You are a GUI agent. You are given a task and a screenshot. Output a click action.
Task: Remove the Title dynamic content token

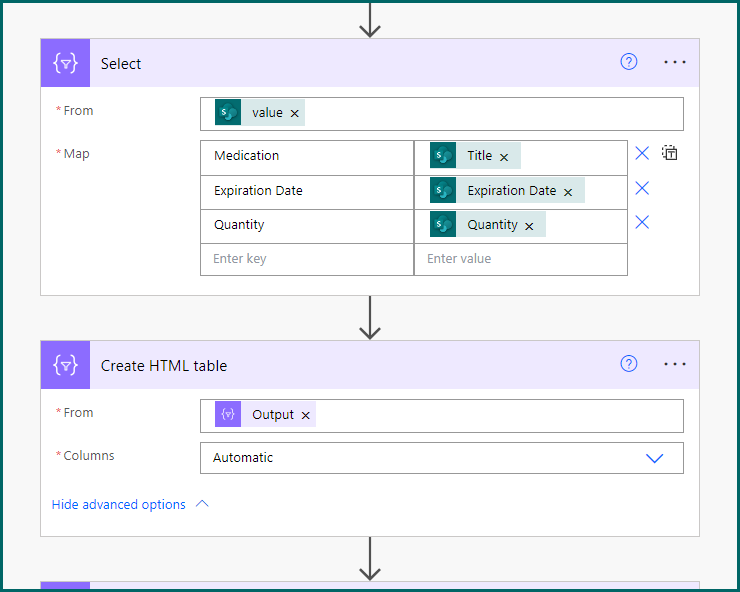504,157
